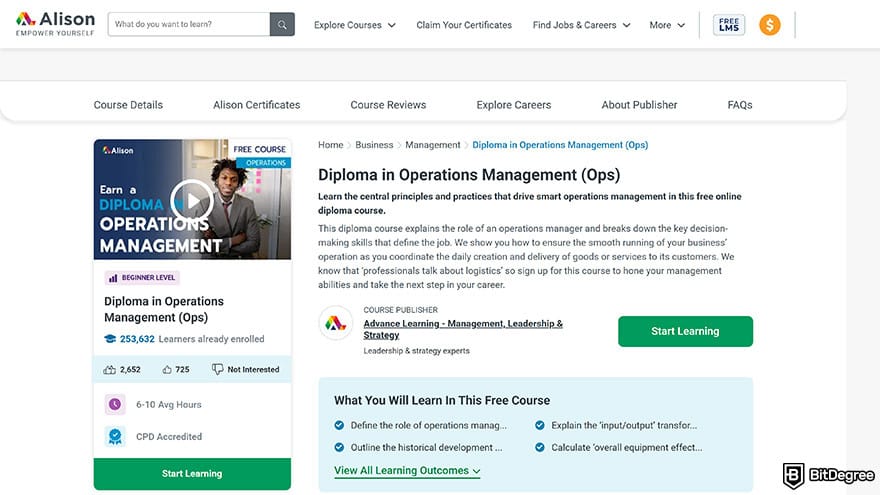The width and height of the screenshot is (880, 495).
Task: Go to Management breadcrumb
Action: click(x=433, y=145)
